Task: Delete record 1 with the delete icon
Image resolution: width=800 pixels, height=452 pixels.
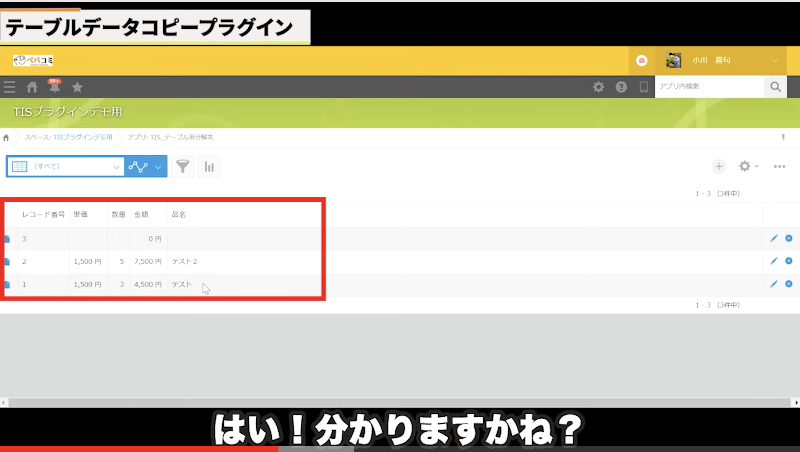Action: coord(789,284)
